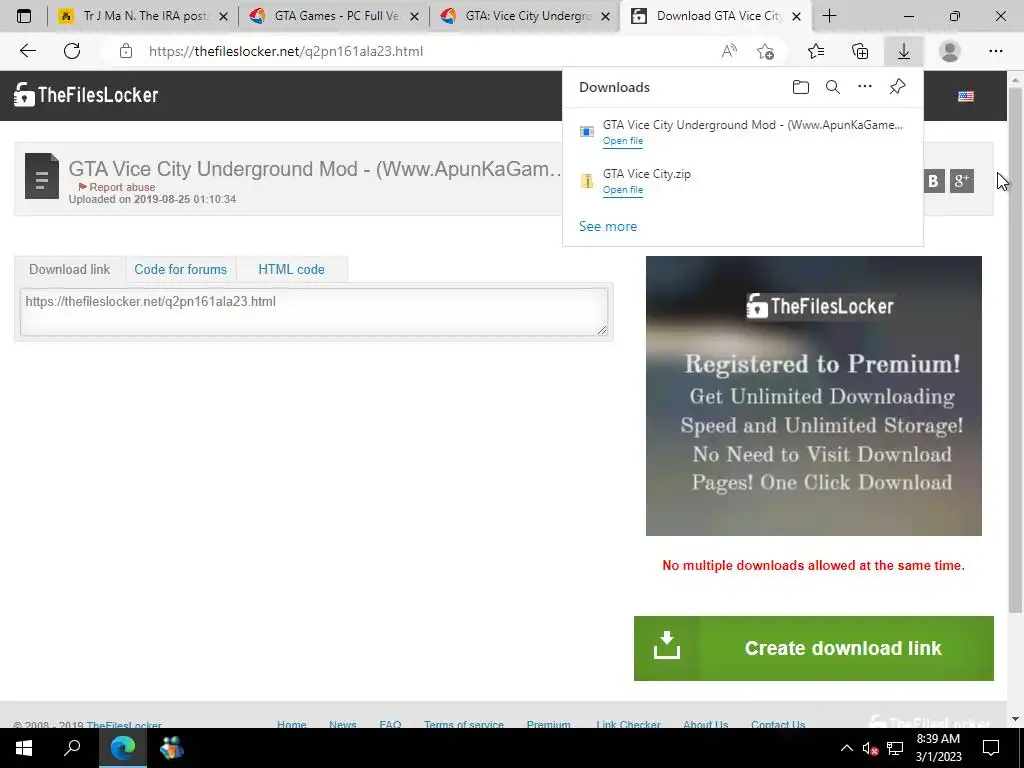Click the Create download link button

tap(814, 648)
